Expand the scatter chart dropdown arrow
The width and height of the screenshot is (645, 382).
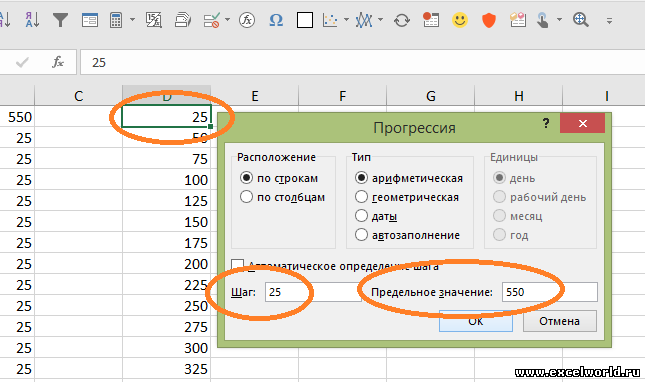346,20
